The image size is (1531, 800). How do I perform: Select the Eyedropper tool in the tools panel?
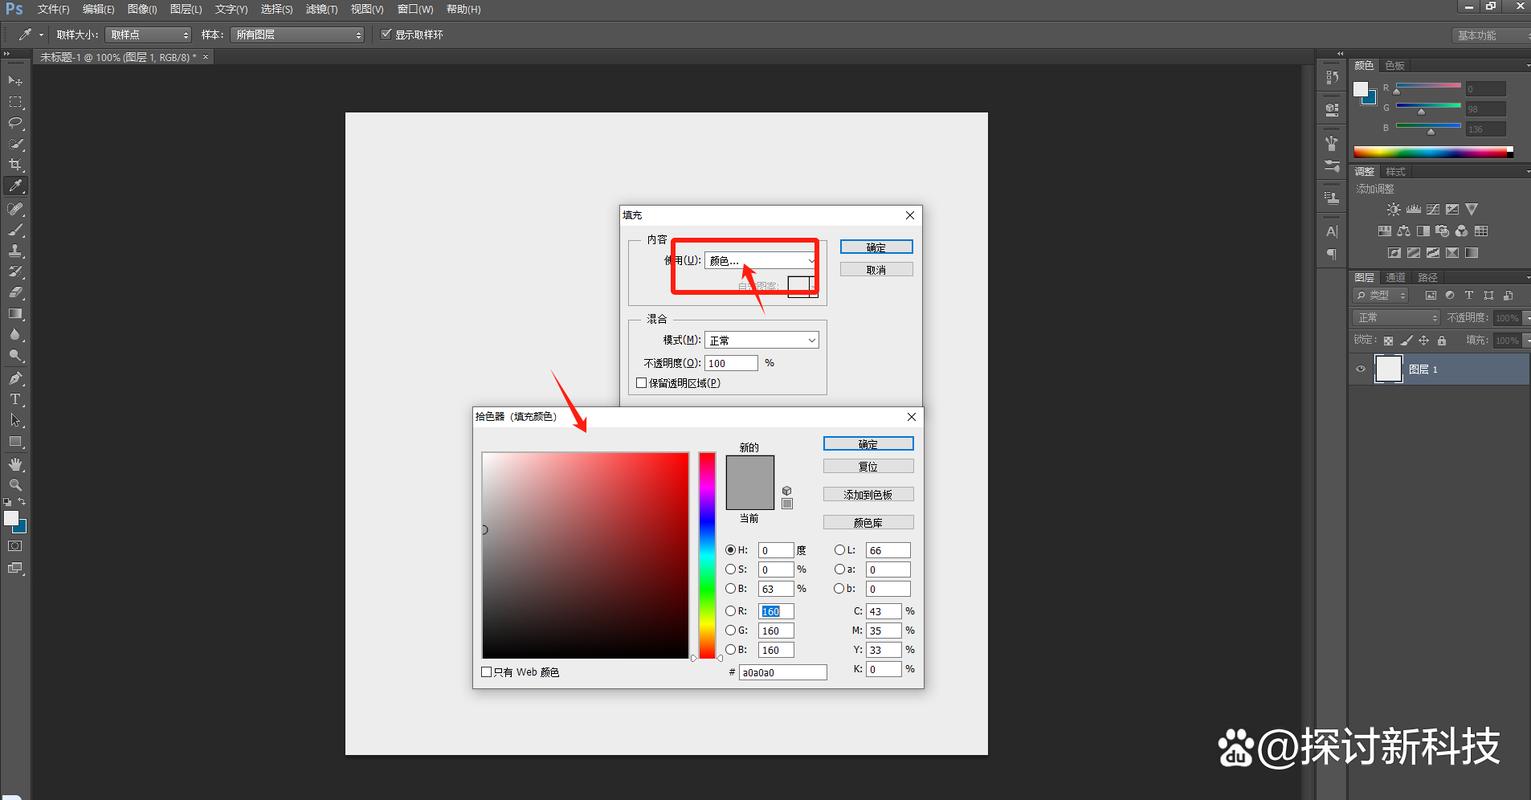tap(15, 186)
